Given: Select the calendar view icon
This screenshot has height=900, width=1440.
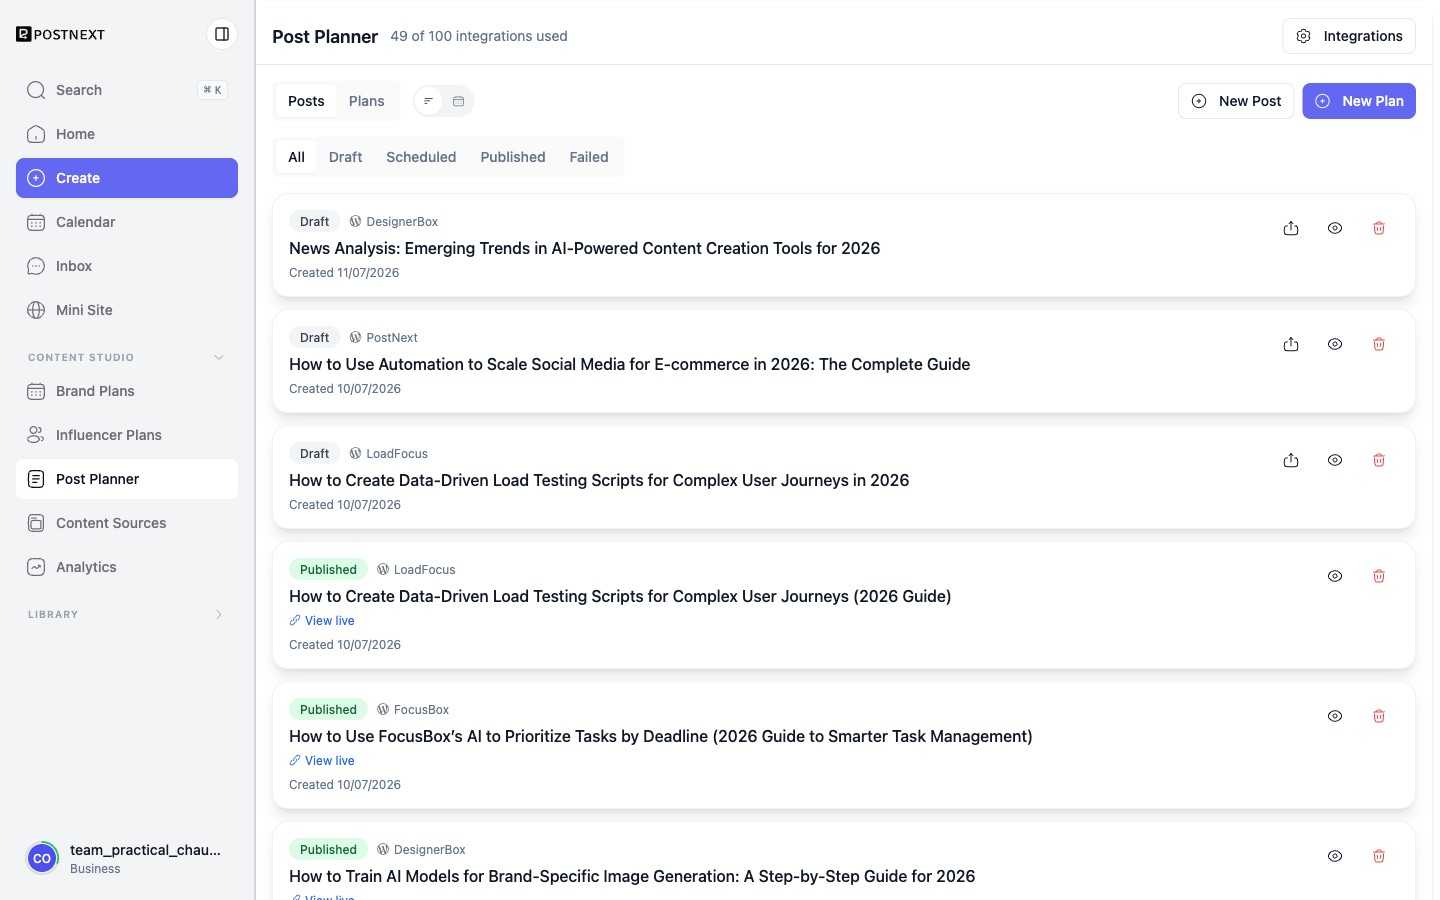Looking at the screenshot, I should click(458, 101).
